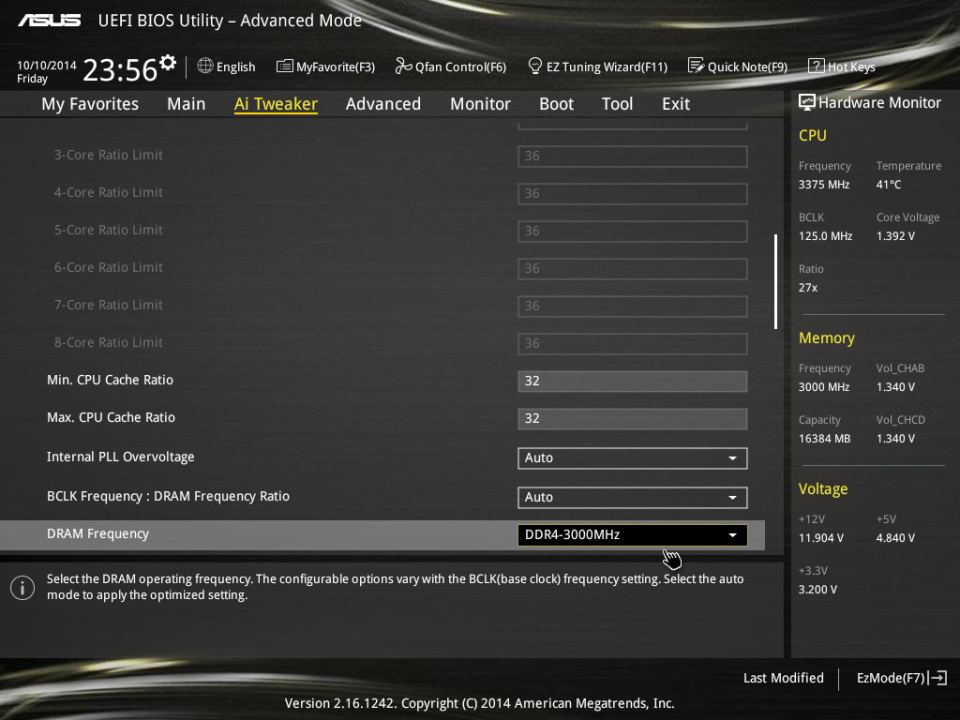Click the Hot Keys question mark icon
The width and height of the screenshot is (960, 720).
click(816, 66)
